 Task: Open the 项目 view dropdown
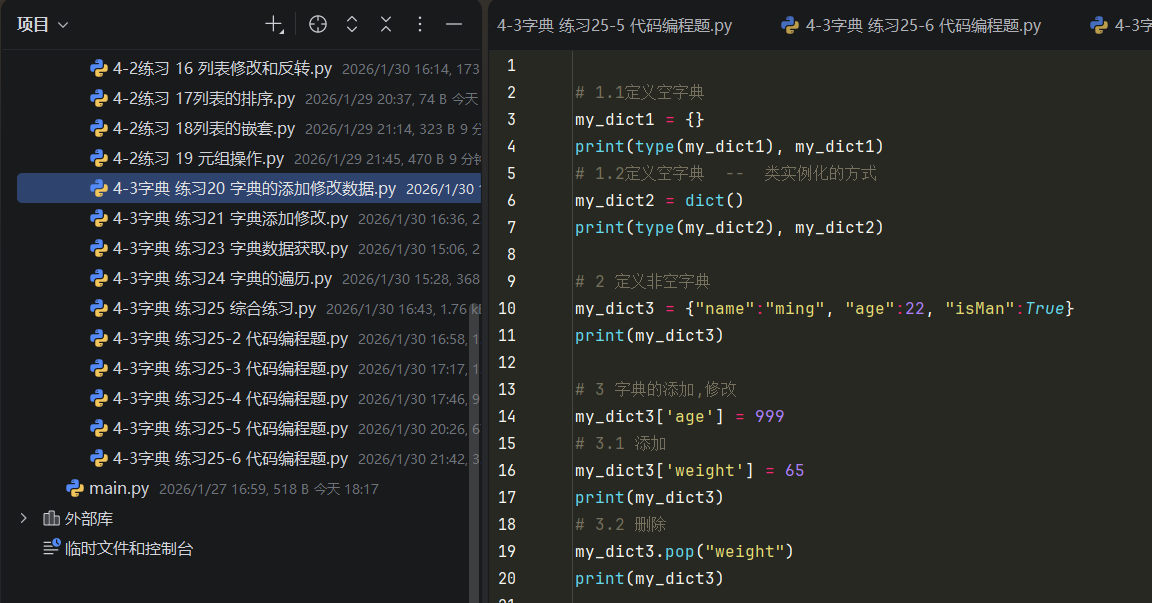click(43, 24)
